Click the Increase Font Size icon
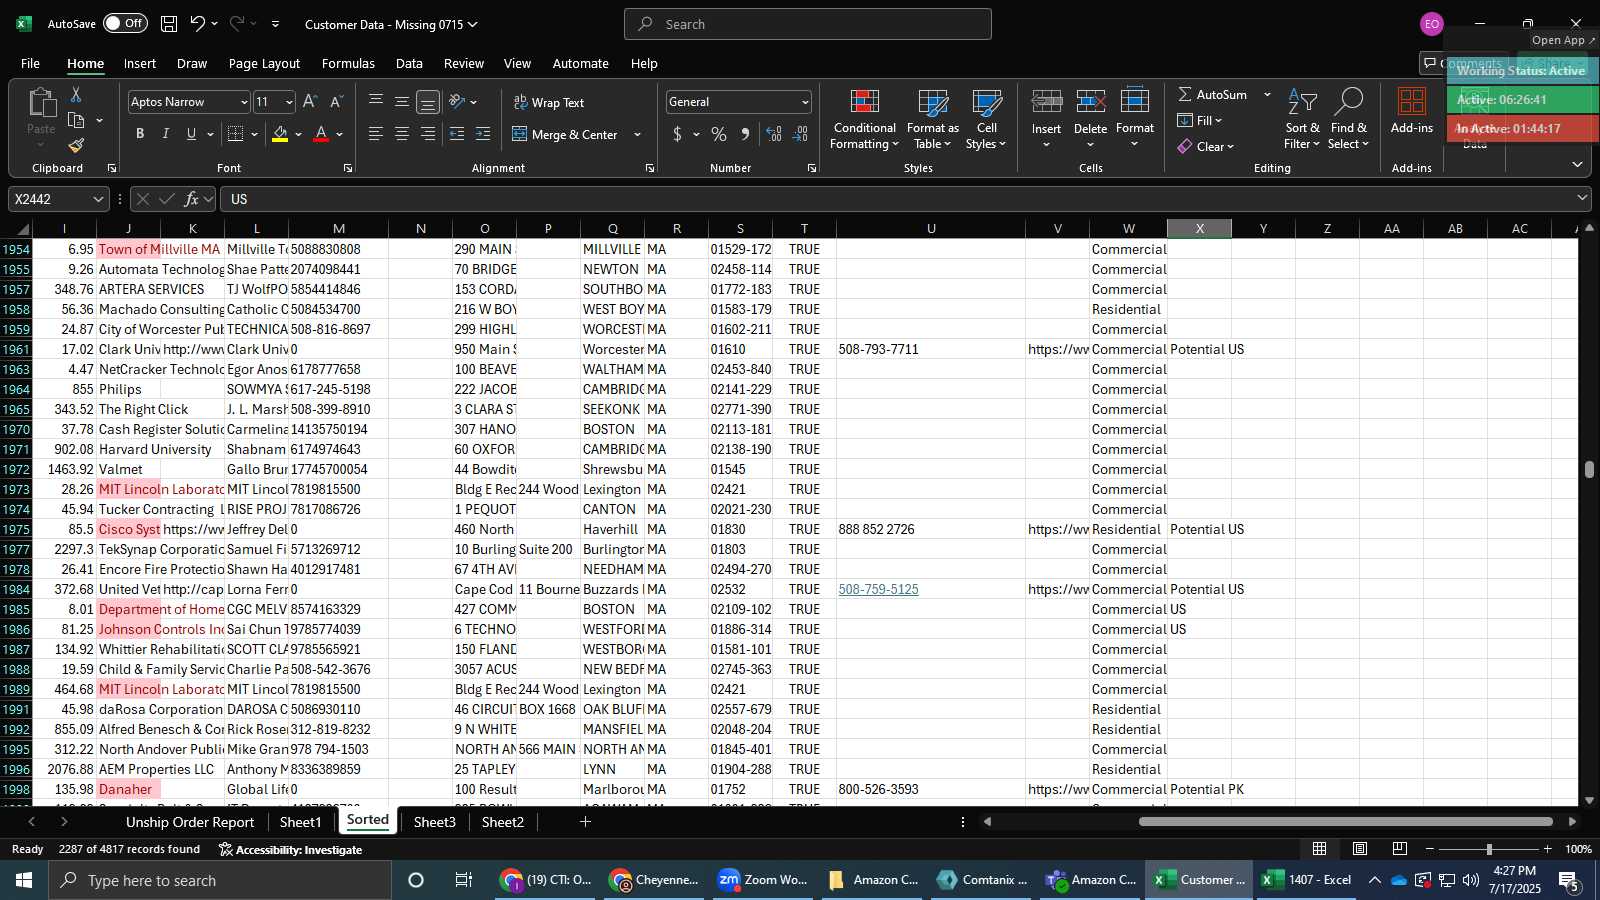Viewport: 1600px width, 900px height. coord(310,102)
